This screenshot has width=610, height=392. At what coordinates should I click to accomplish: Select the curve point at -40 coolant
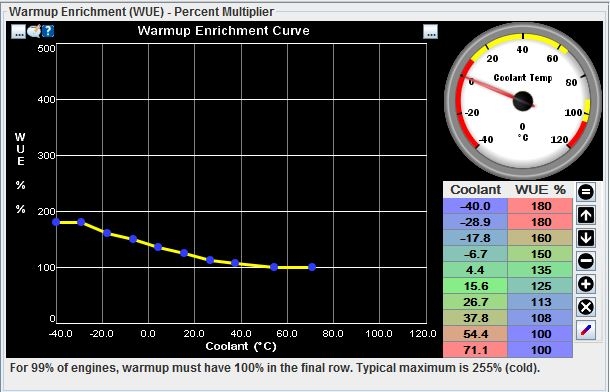pos(56,222)
